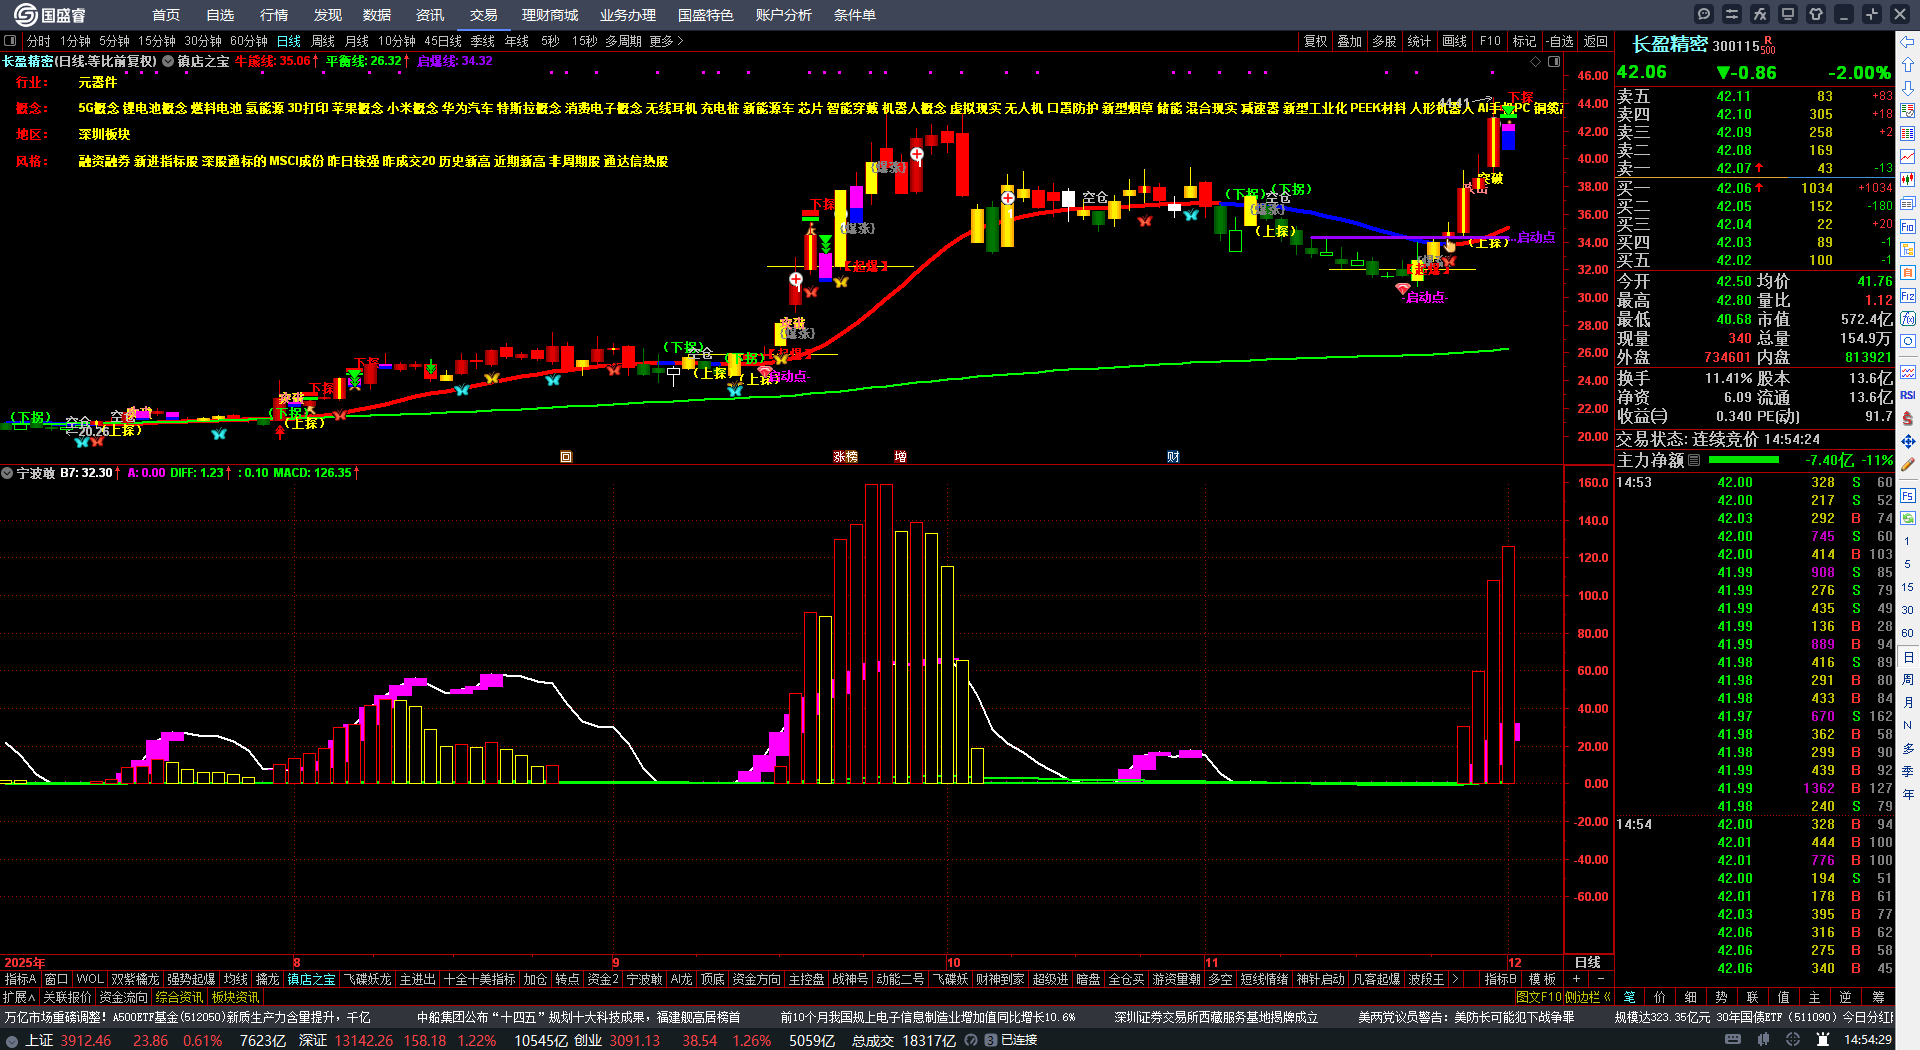Screen dimensions: 1920x1050
Task: Click the Fiz sidebar icon
Action: [1908, 295]
